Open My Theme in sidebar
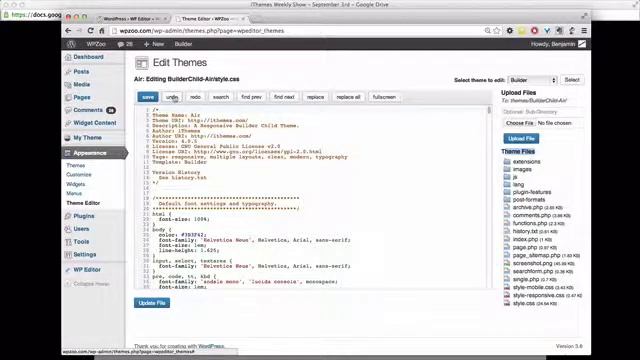 (87, 138)
